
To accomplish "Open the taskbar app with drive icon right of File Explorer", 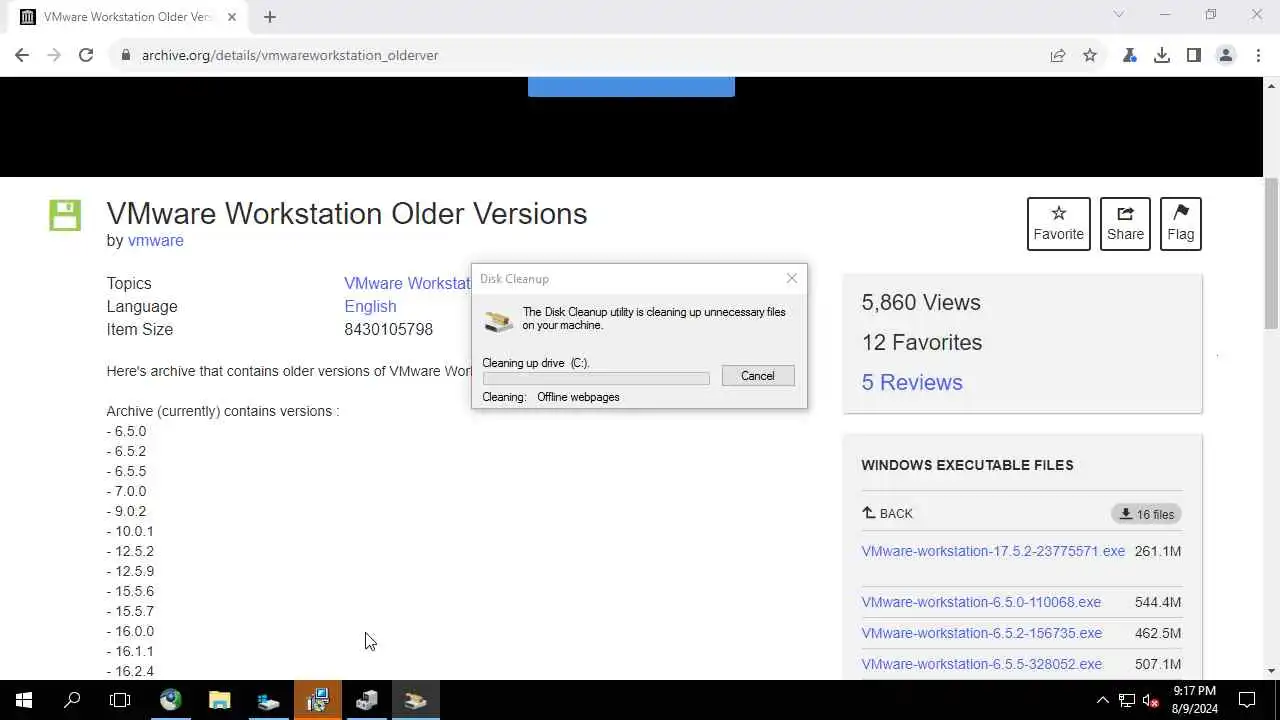I will tap(268, 700).
